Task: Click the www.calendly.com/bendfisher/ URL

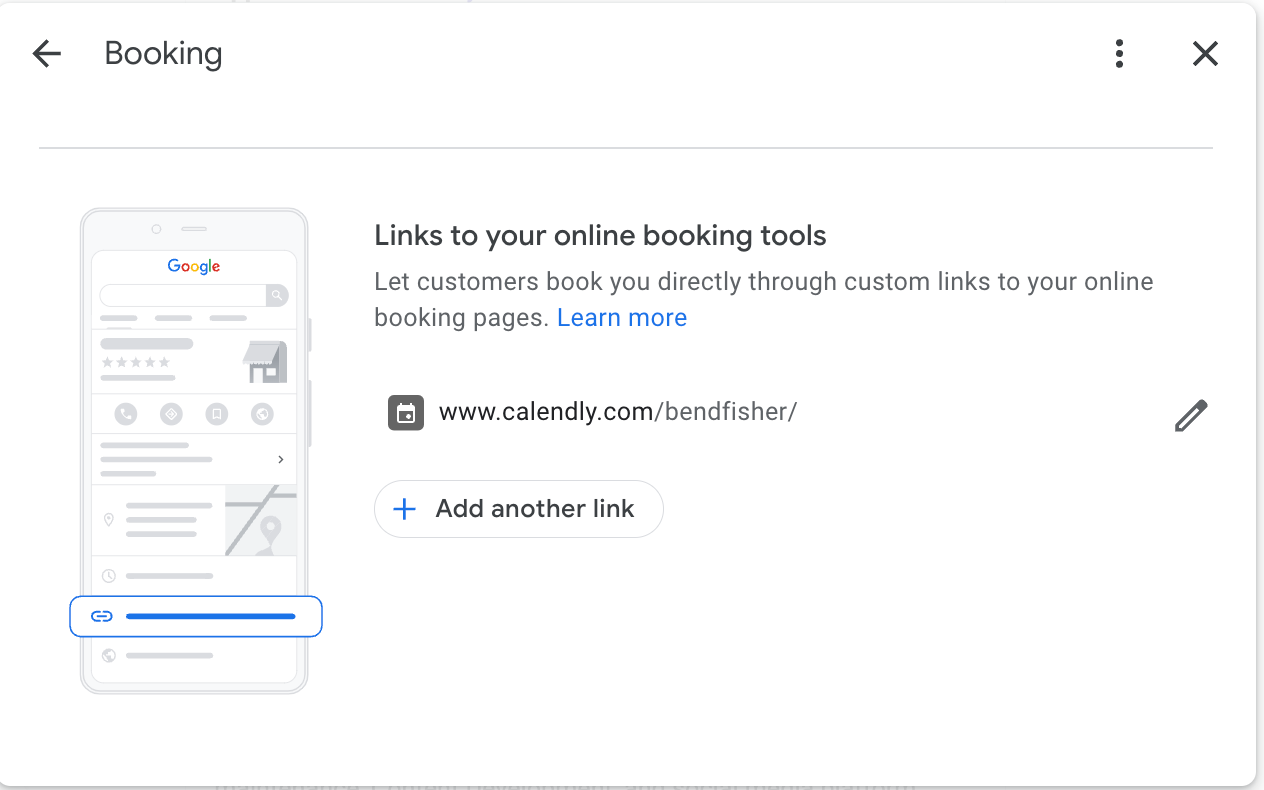Action: tap(617, 412)
